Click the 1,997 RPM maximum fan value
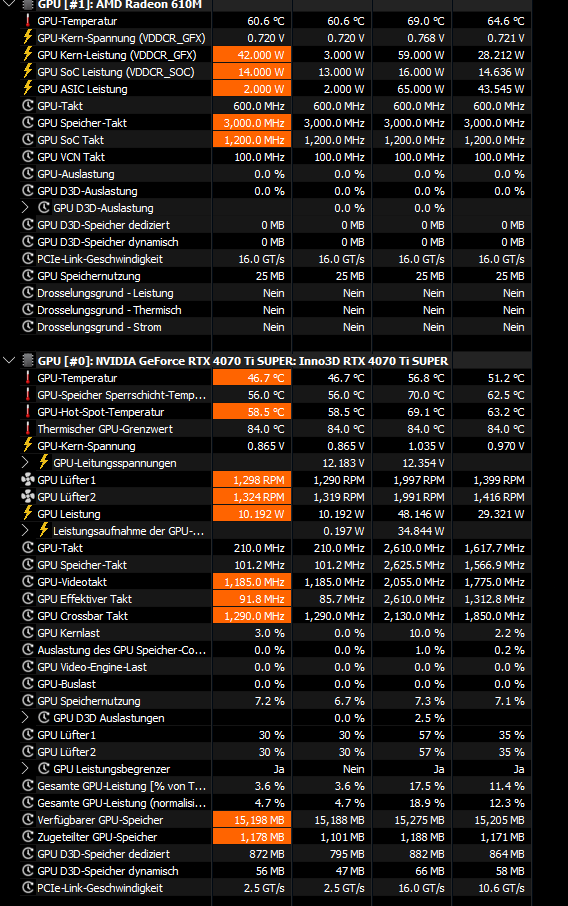This screenshot has height=906, width=568. pos(419,480)
